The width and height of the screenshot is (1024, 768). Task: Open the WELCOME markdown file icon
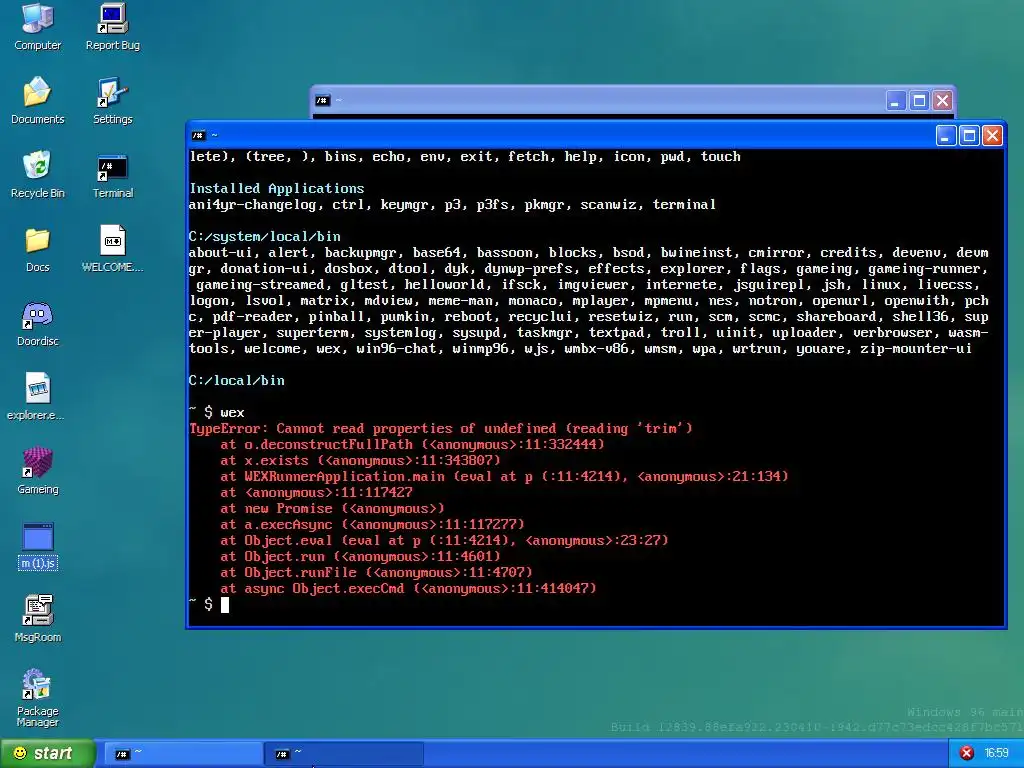112,248
